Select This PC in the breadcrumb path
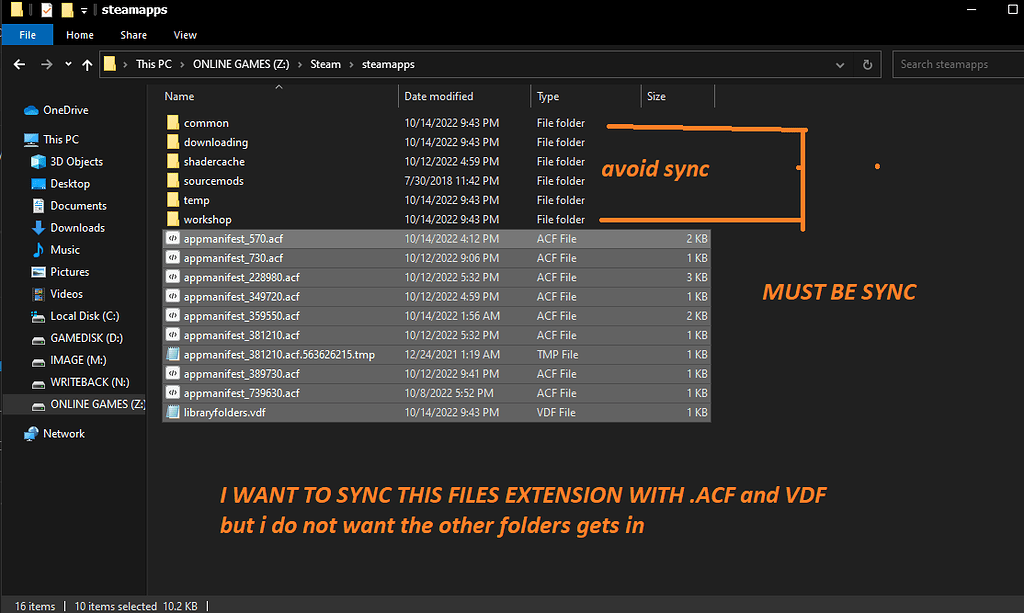Image resolution: width=1024 pixels, height=613 pixels. click(153, 64)
